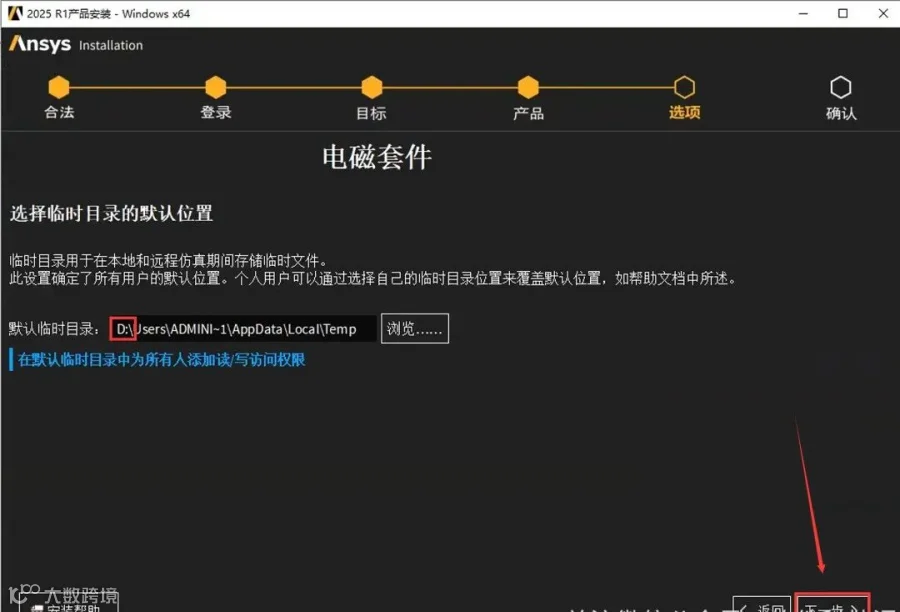Click the Installation text beside the Ansys logo
This screenshot has width=900, height=612.
coord(111,45)
